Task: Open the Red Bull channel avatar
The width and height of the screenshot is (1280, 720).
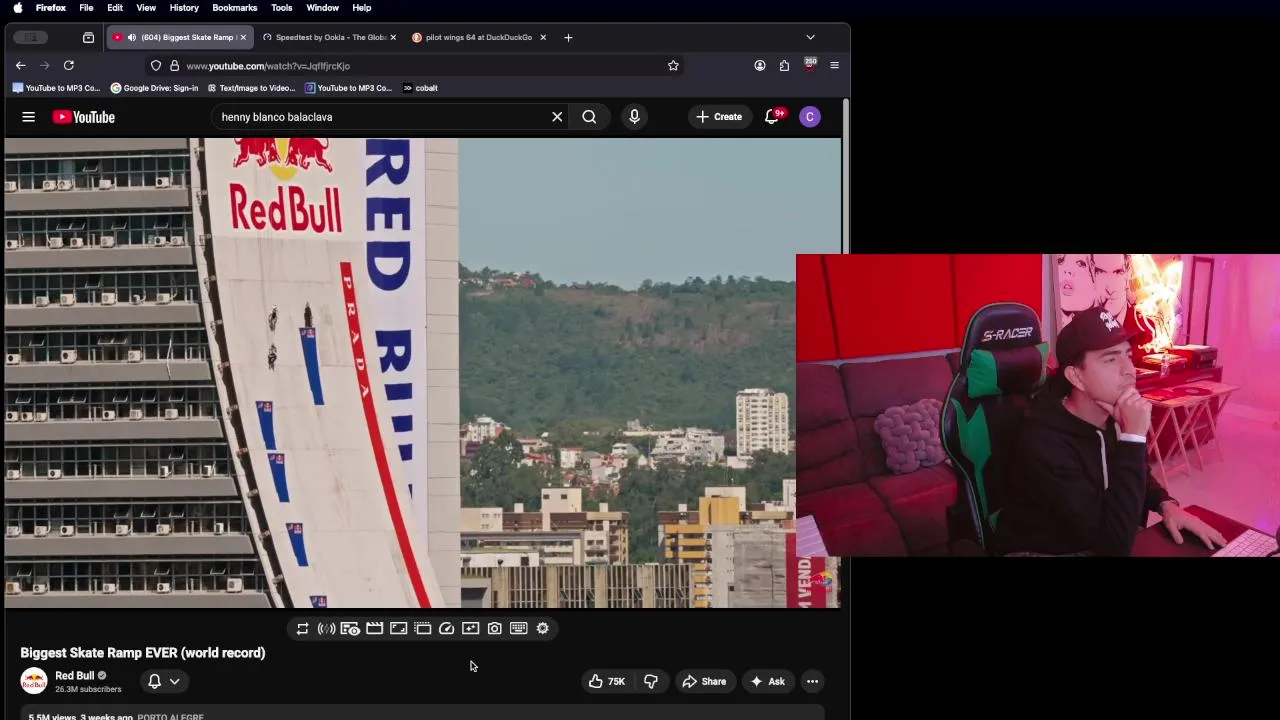Action: [34, 681]
